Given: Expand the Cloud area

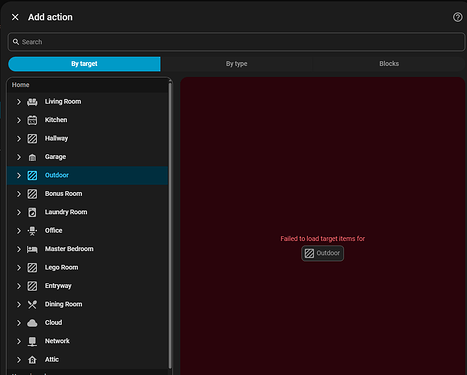Looking at the screenshot, I should point(19,323).
